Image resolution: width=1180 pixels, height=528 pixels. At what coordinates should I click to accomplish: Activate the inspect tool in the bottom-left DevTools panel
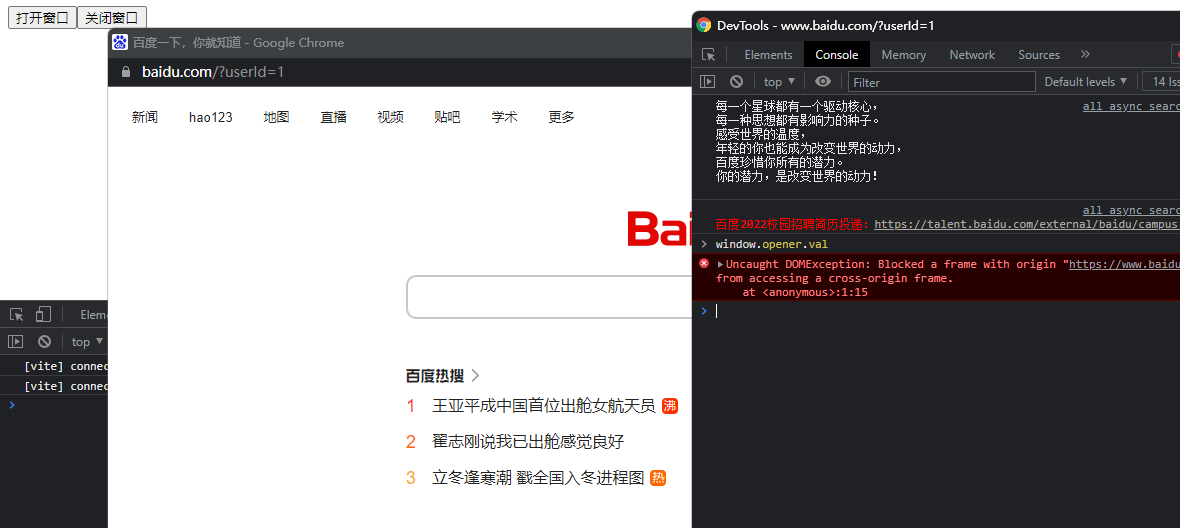pyautogui.click(x=17, y=314)
